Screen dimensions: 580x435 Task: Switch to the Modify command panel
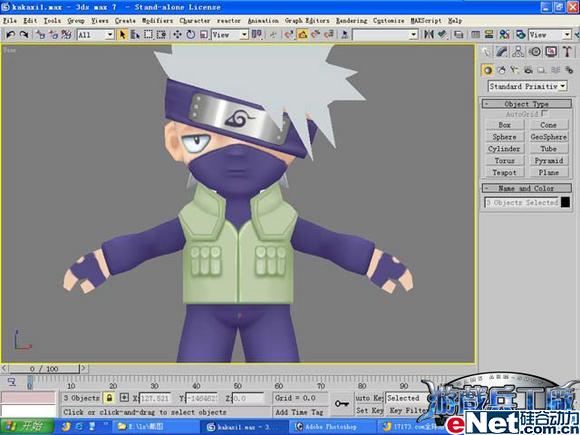(502, 52)
